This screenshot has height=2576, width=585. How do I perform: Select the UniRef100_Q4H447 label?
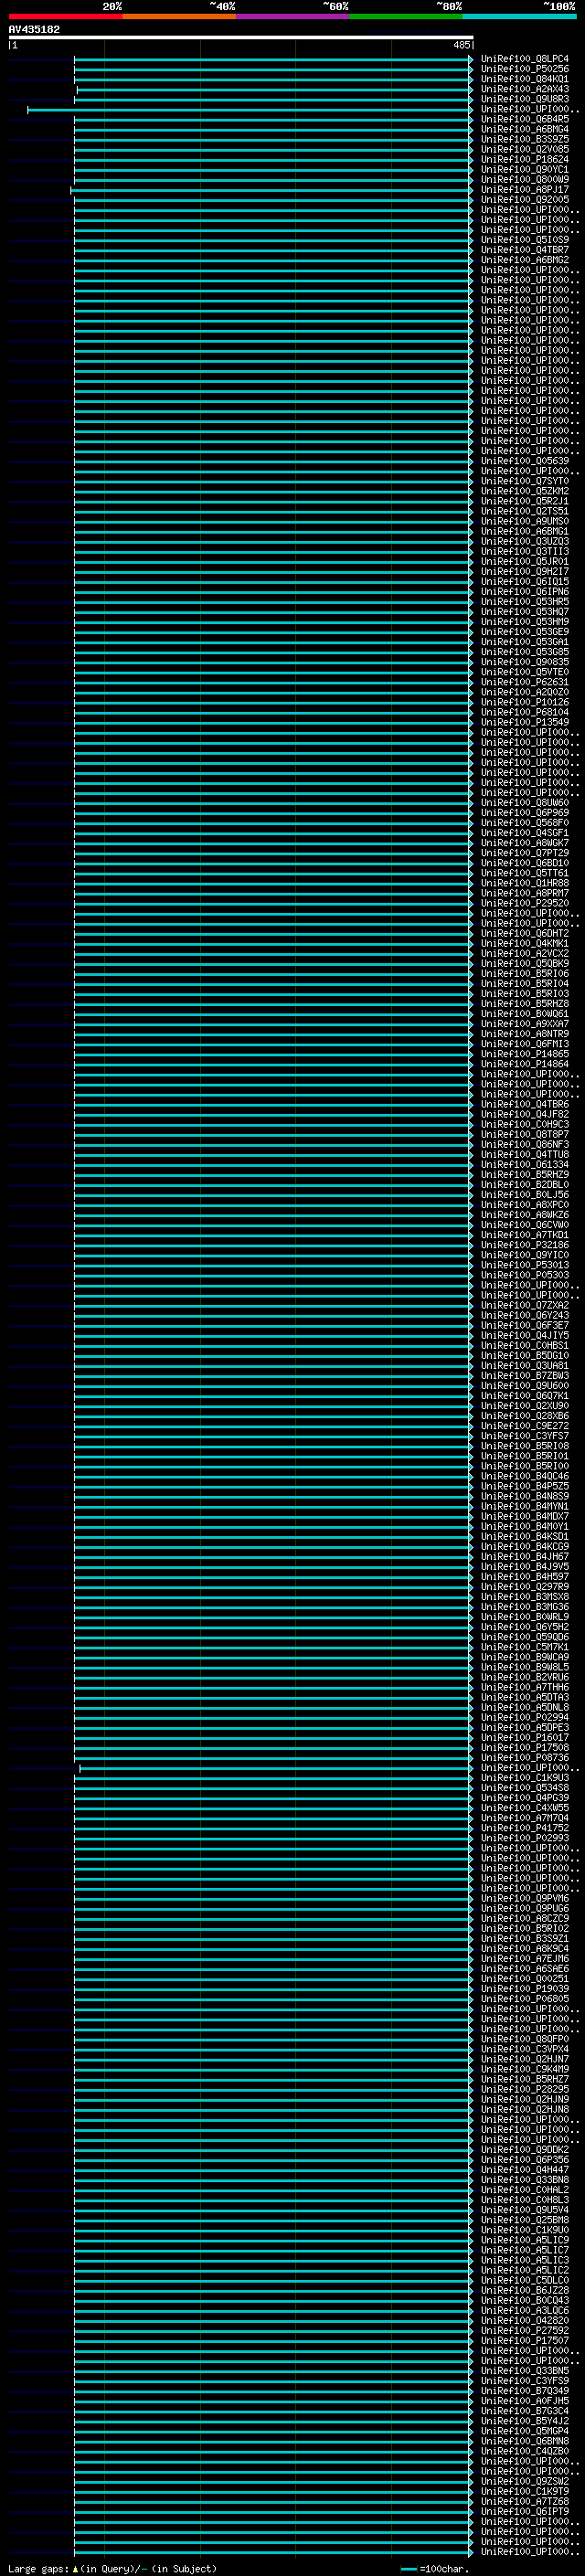[525, 2169]
